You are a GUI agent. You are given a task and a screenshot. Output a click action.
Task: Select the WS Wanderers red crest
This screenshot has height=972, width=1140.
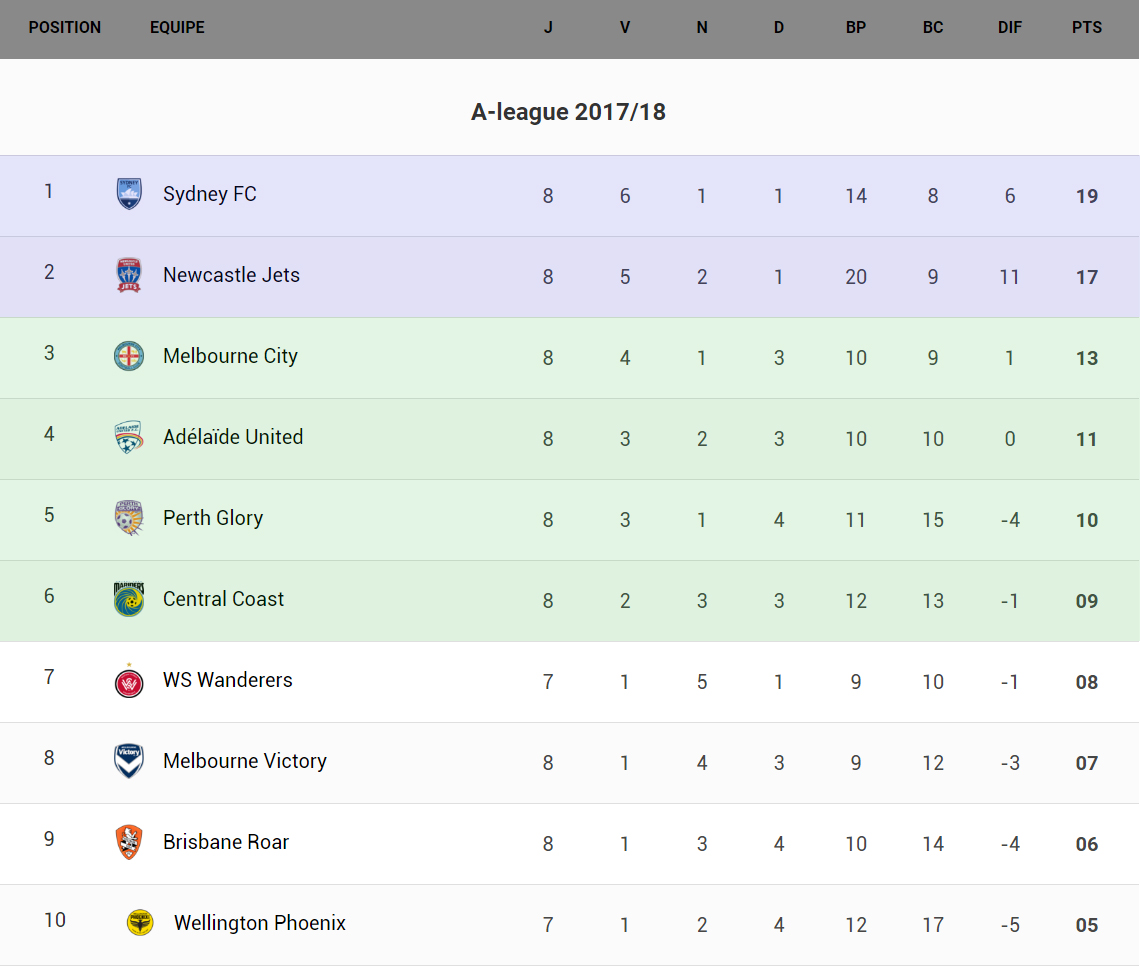[x=129, y=681]
